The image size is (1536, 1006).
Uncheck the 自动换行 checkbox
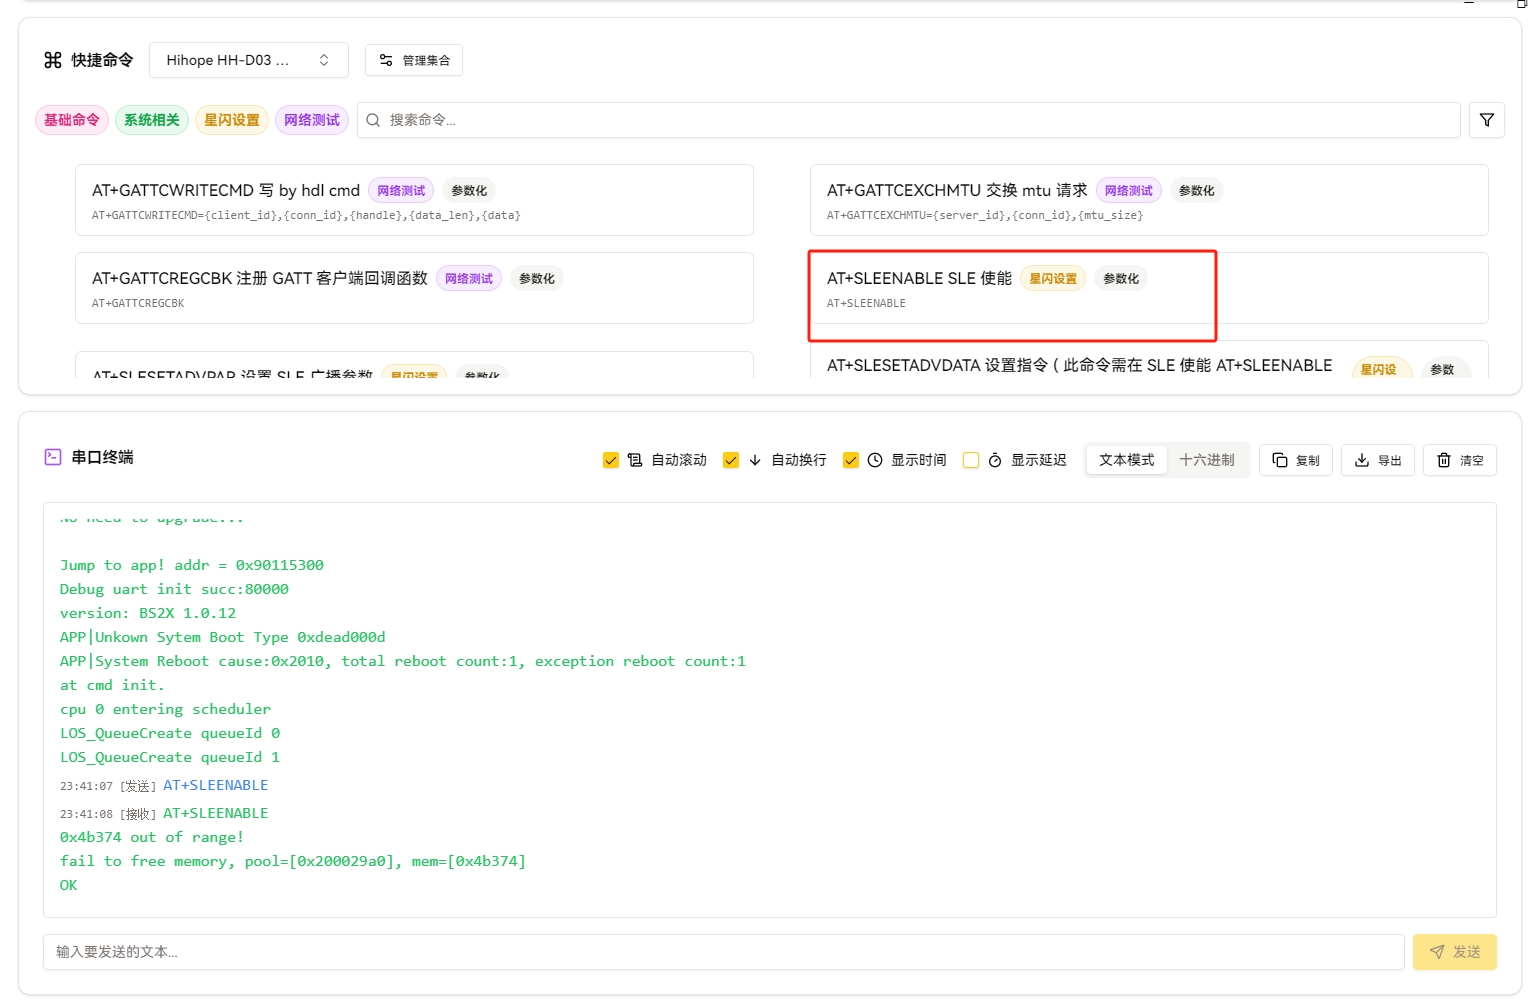(x=731, y=460)
